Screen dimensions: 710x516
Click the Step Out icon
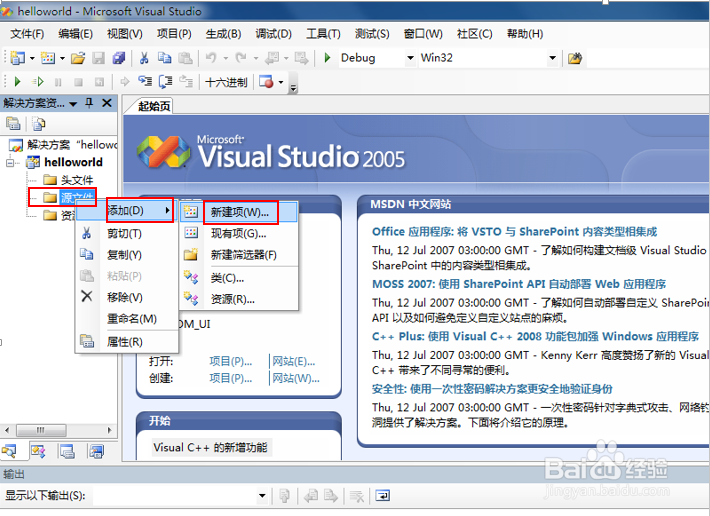[186, 82]
